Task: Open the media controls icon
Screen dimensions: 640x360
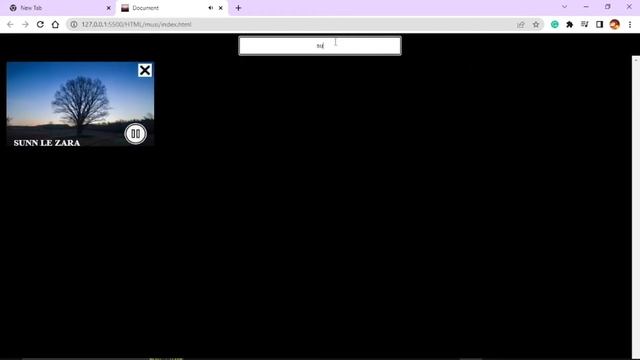Action: (x=584, y=24)
